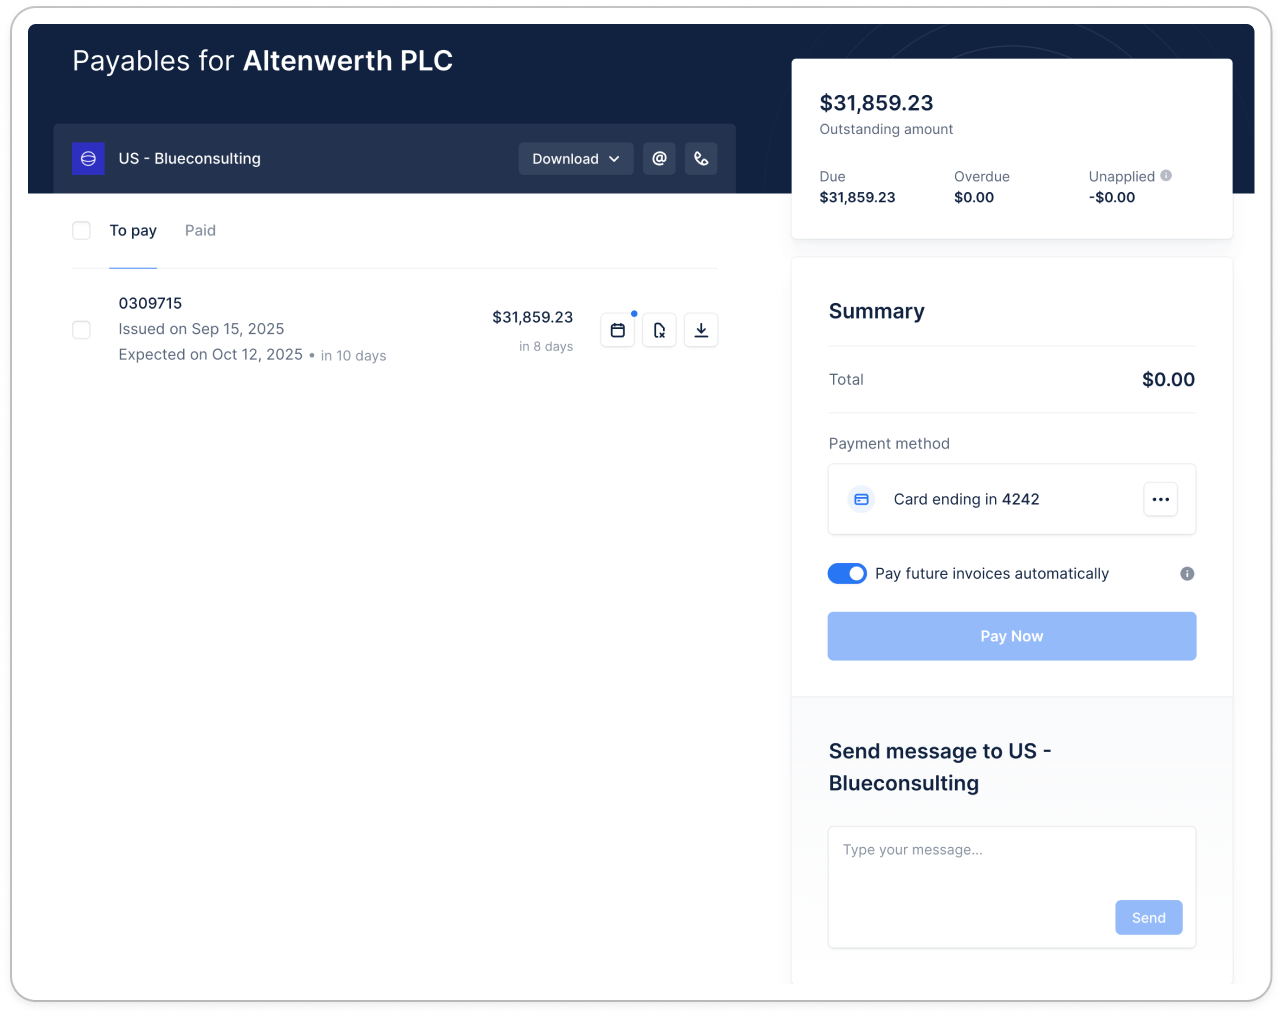Open the three-dot payment method options
This screenshot has height=1016, width=1283.
coord(1160,499)
